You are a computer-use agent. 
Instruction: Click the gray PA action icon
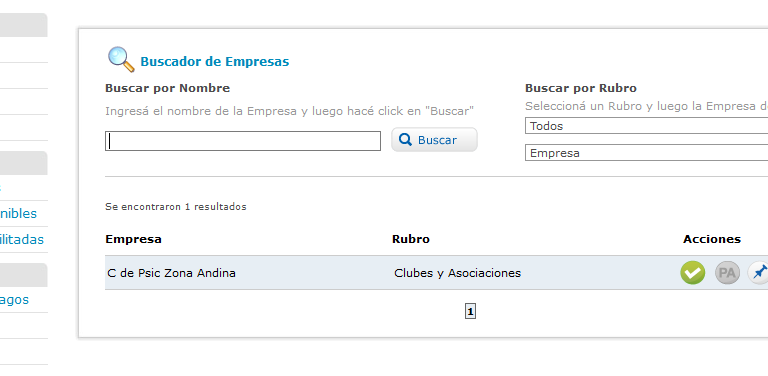[727, 273]
